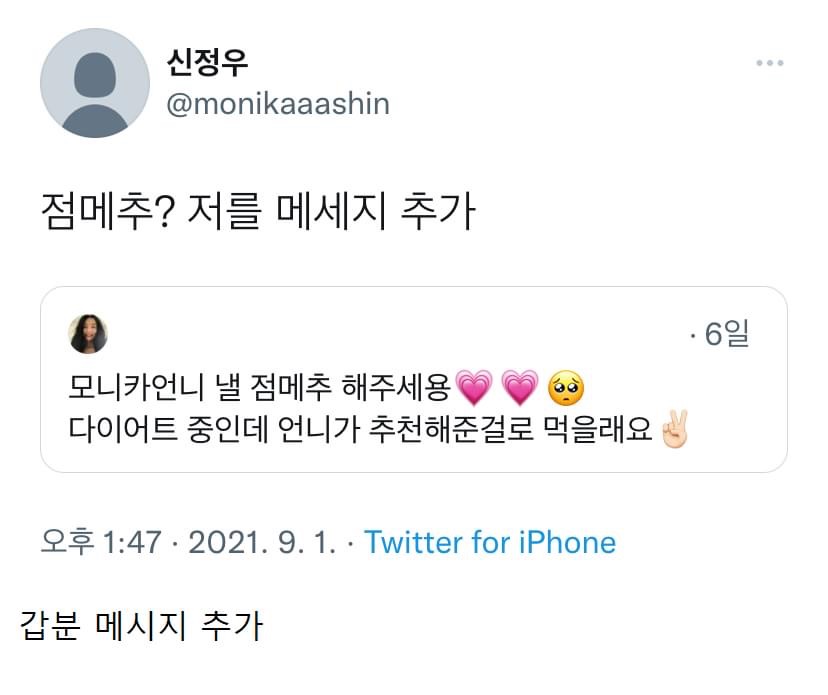The image size is (828, 695).
Task: Open the @monikaaashin handle
Action: click(x=276, y=102)
